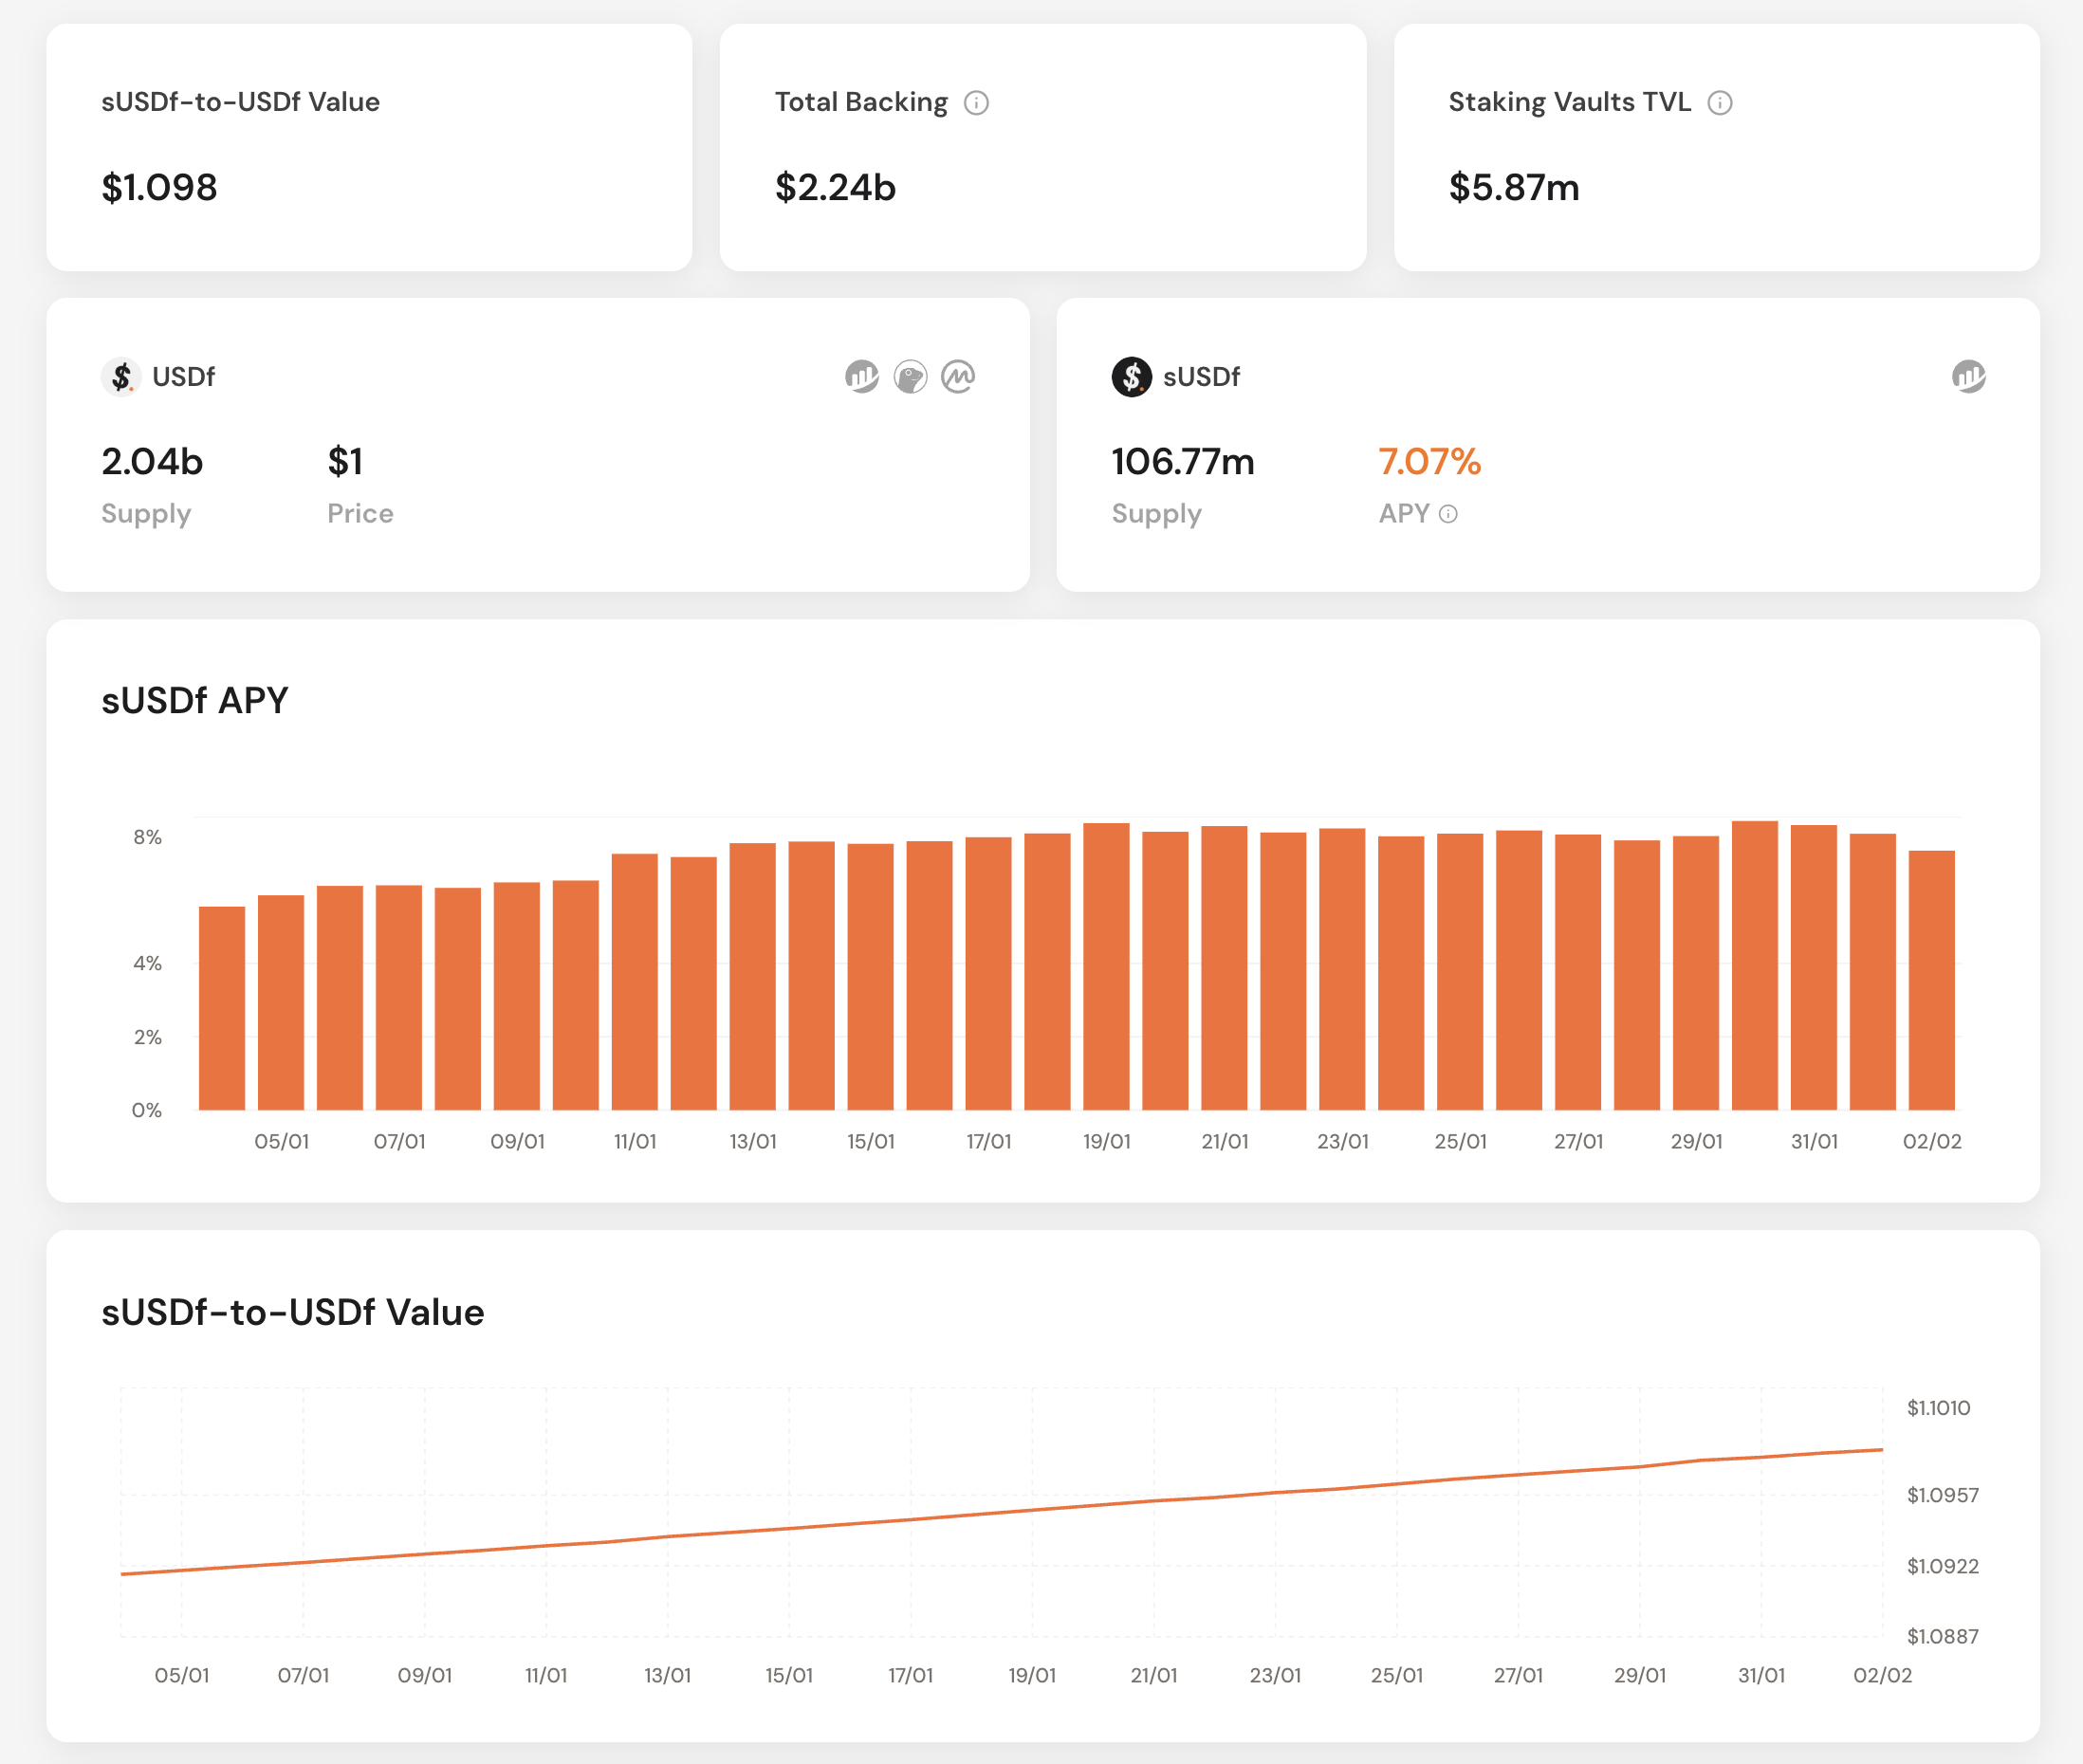Open sUSDf card DefiLlama icon link
The image size is (2083, 1764).
click(1968, 377)
